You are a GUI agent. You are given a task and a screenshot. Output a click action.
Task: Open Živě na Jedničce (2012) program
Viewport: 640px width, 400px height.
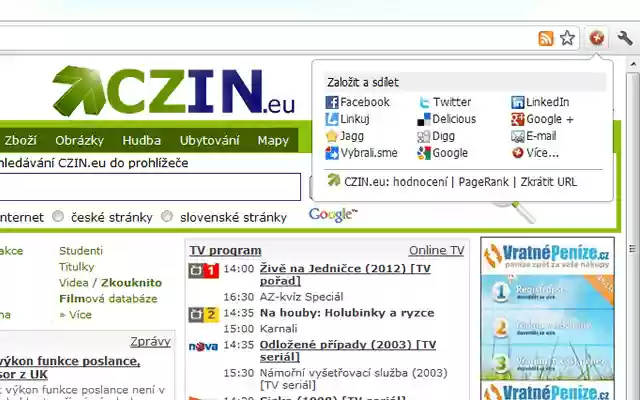click(345, 275)
